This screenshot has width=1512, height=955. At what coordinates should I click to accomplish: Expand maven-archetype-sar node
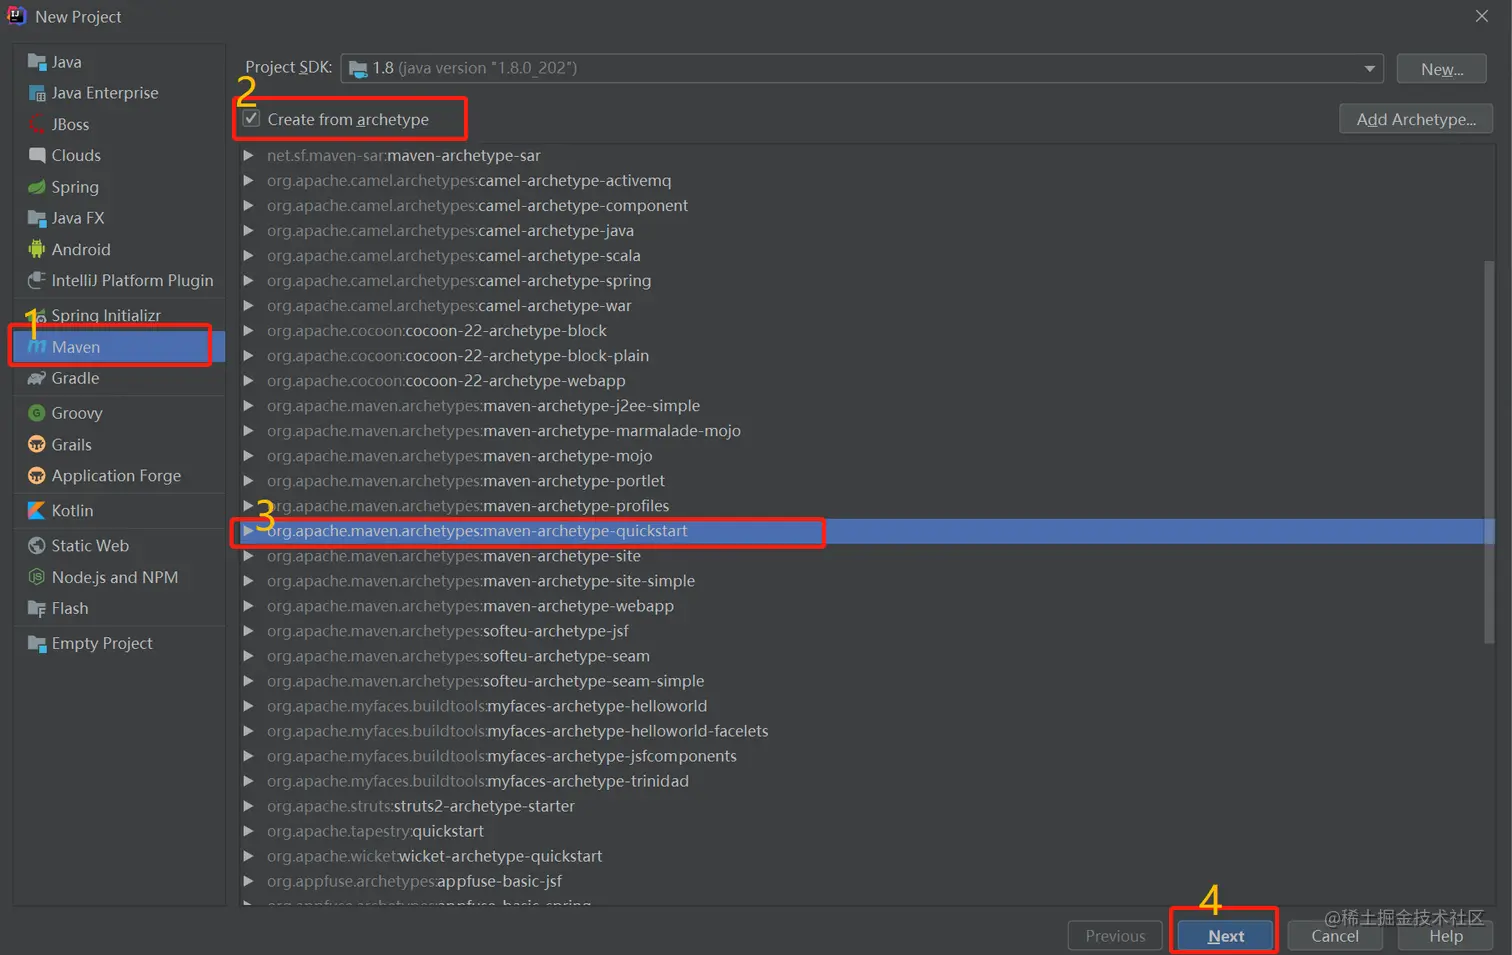coord(248,155)
